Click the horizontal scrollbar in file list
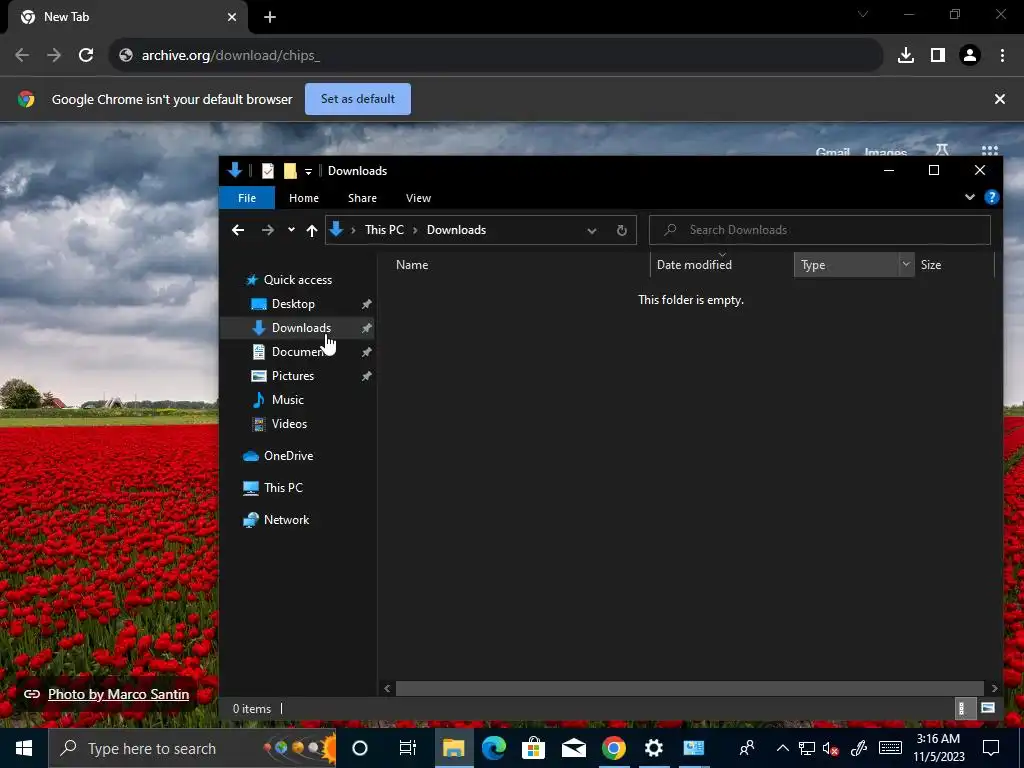1024x768 pixels. coord(690,688)
